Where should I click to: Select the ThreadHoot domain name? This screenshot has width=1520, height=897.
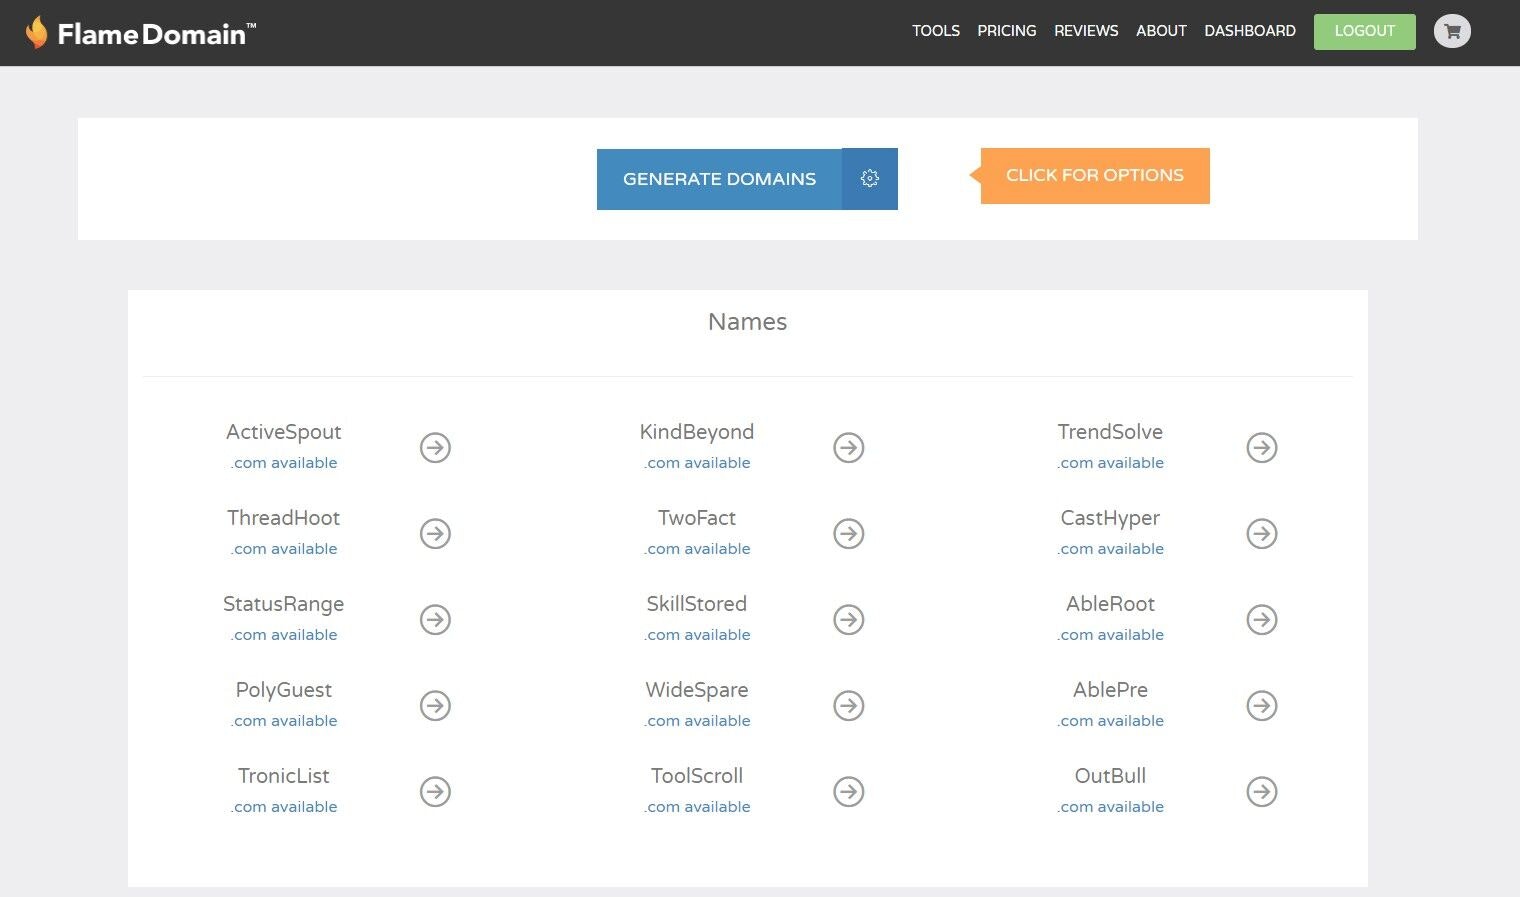(x=284, y=518)
